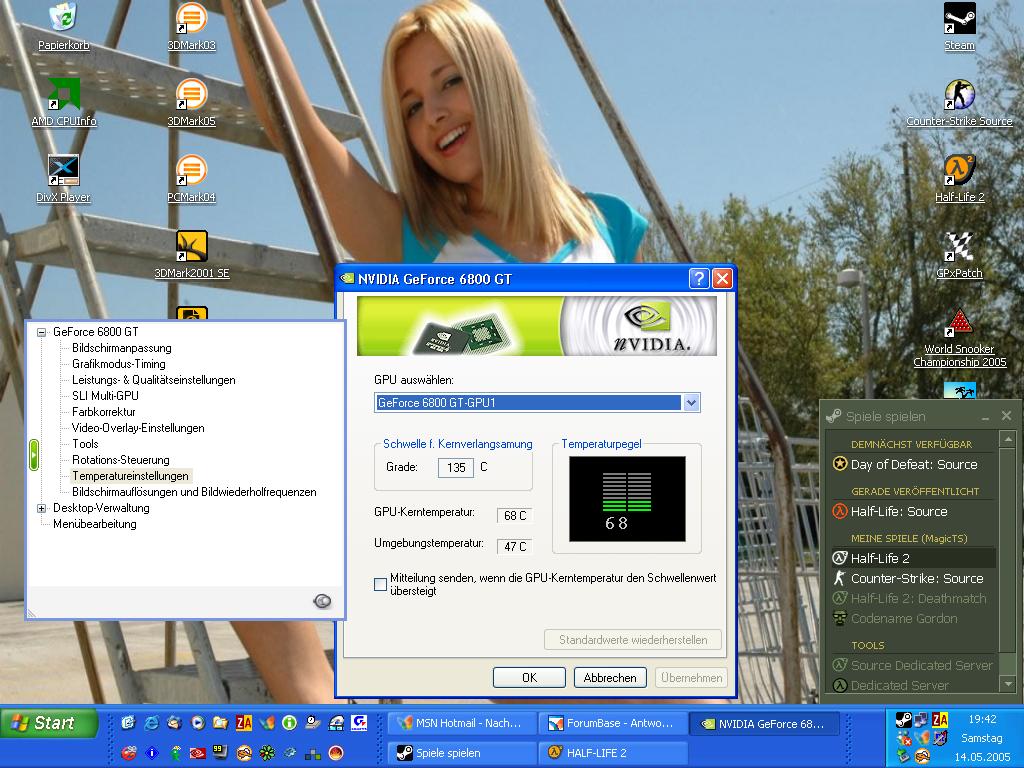Select Menübearbeitung in the tree
Screen dimensions: 1024x768
95,524
